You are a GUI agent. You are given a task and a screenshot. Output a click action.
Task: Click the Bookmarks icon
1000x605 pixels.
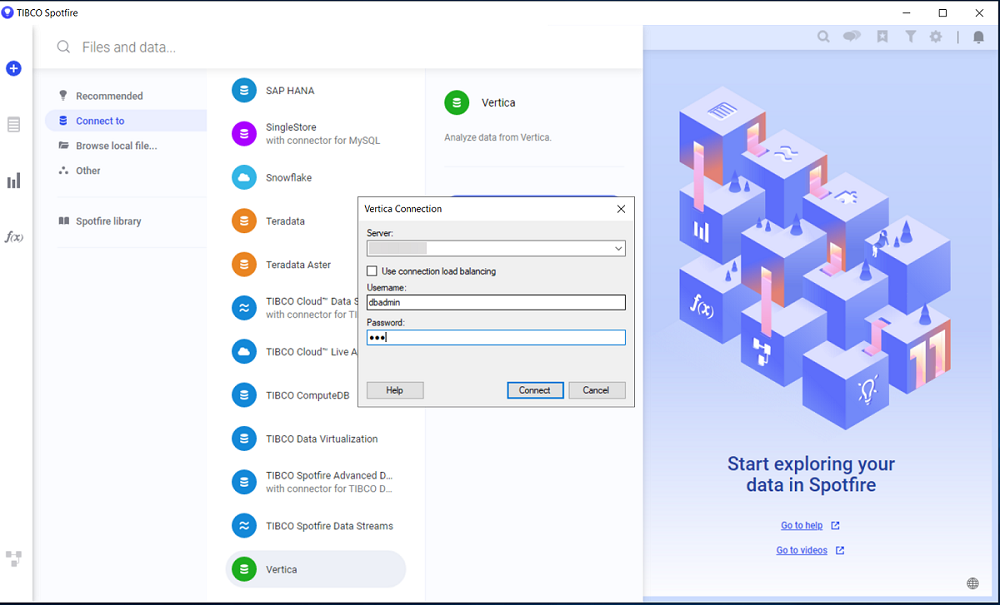881,36
